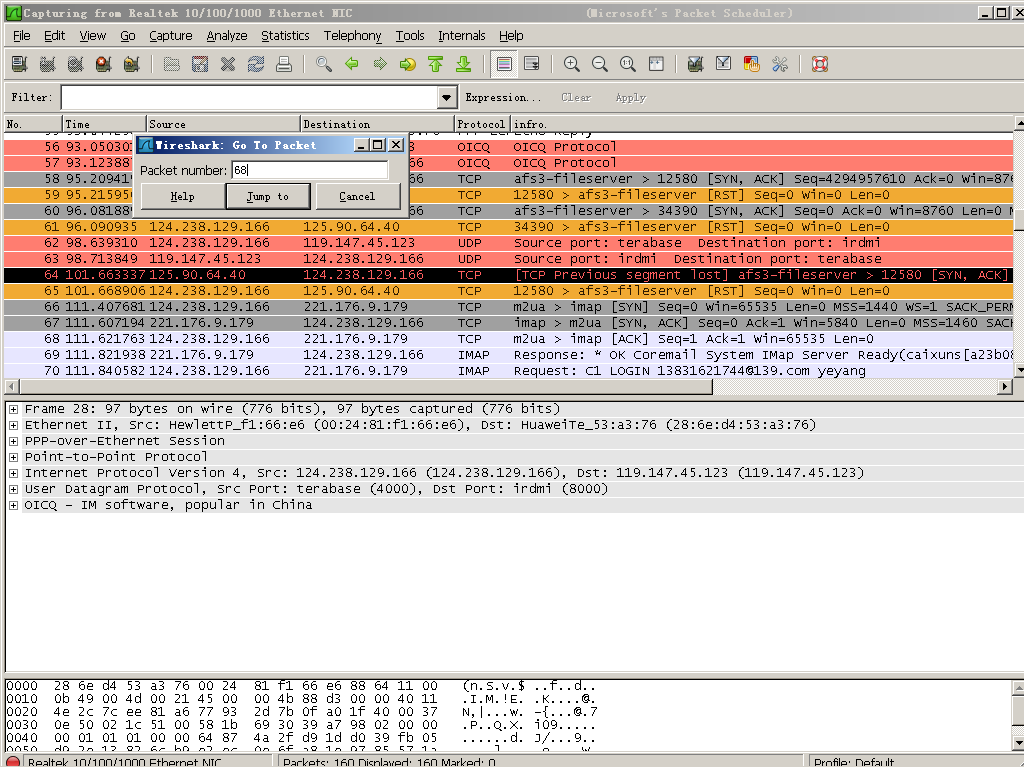Screen dimensions: 1024x768
Task: Close the capture file icon
Action: tap(228, 64)
